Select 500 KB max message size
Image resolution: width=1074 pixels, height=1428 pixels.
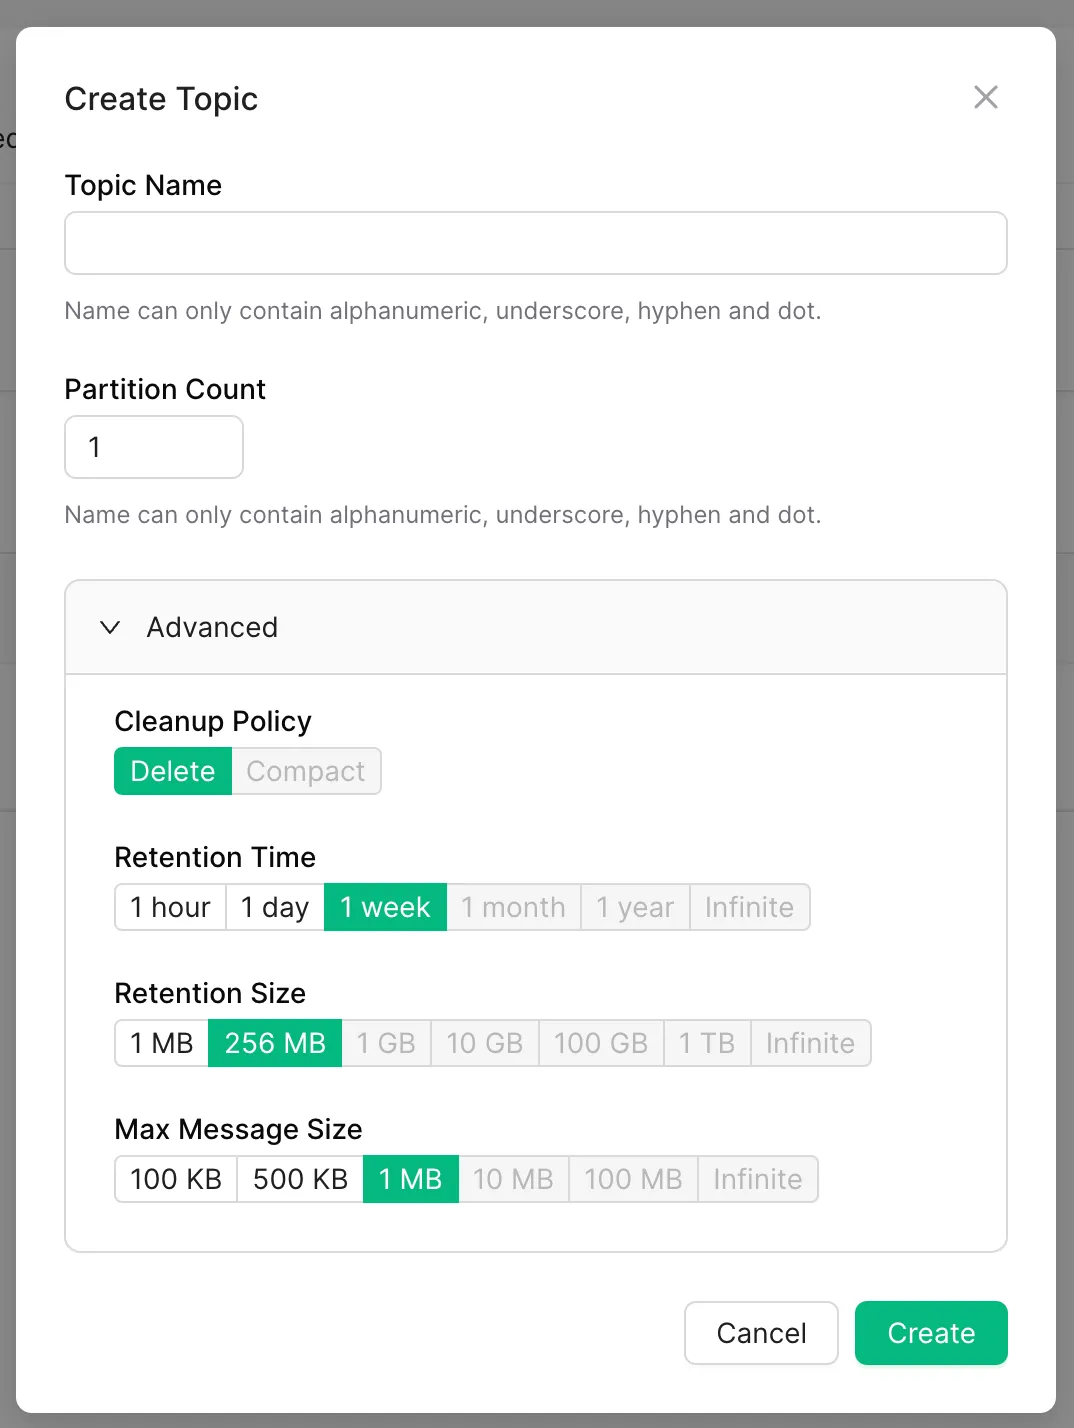[300, 1179]
